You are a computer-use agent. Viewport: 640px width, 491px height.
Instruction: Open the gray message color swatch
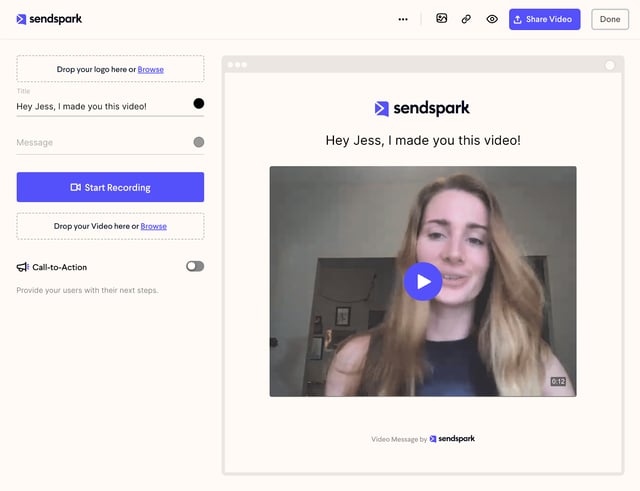pyautogui.click(x=199, y=142)
